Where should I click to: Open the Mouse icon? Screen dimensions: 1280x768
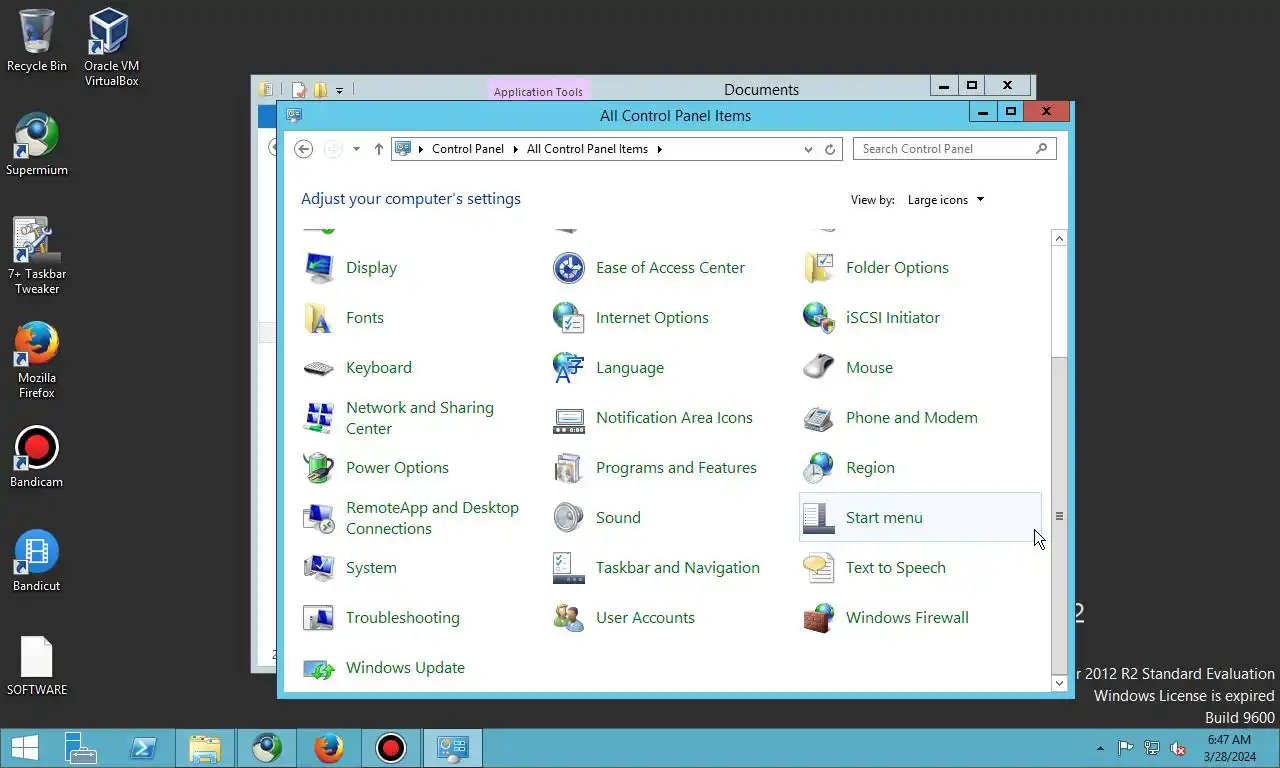(x=819, y=368)
